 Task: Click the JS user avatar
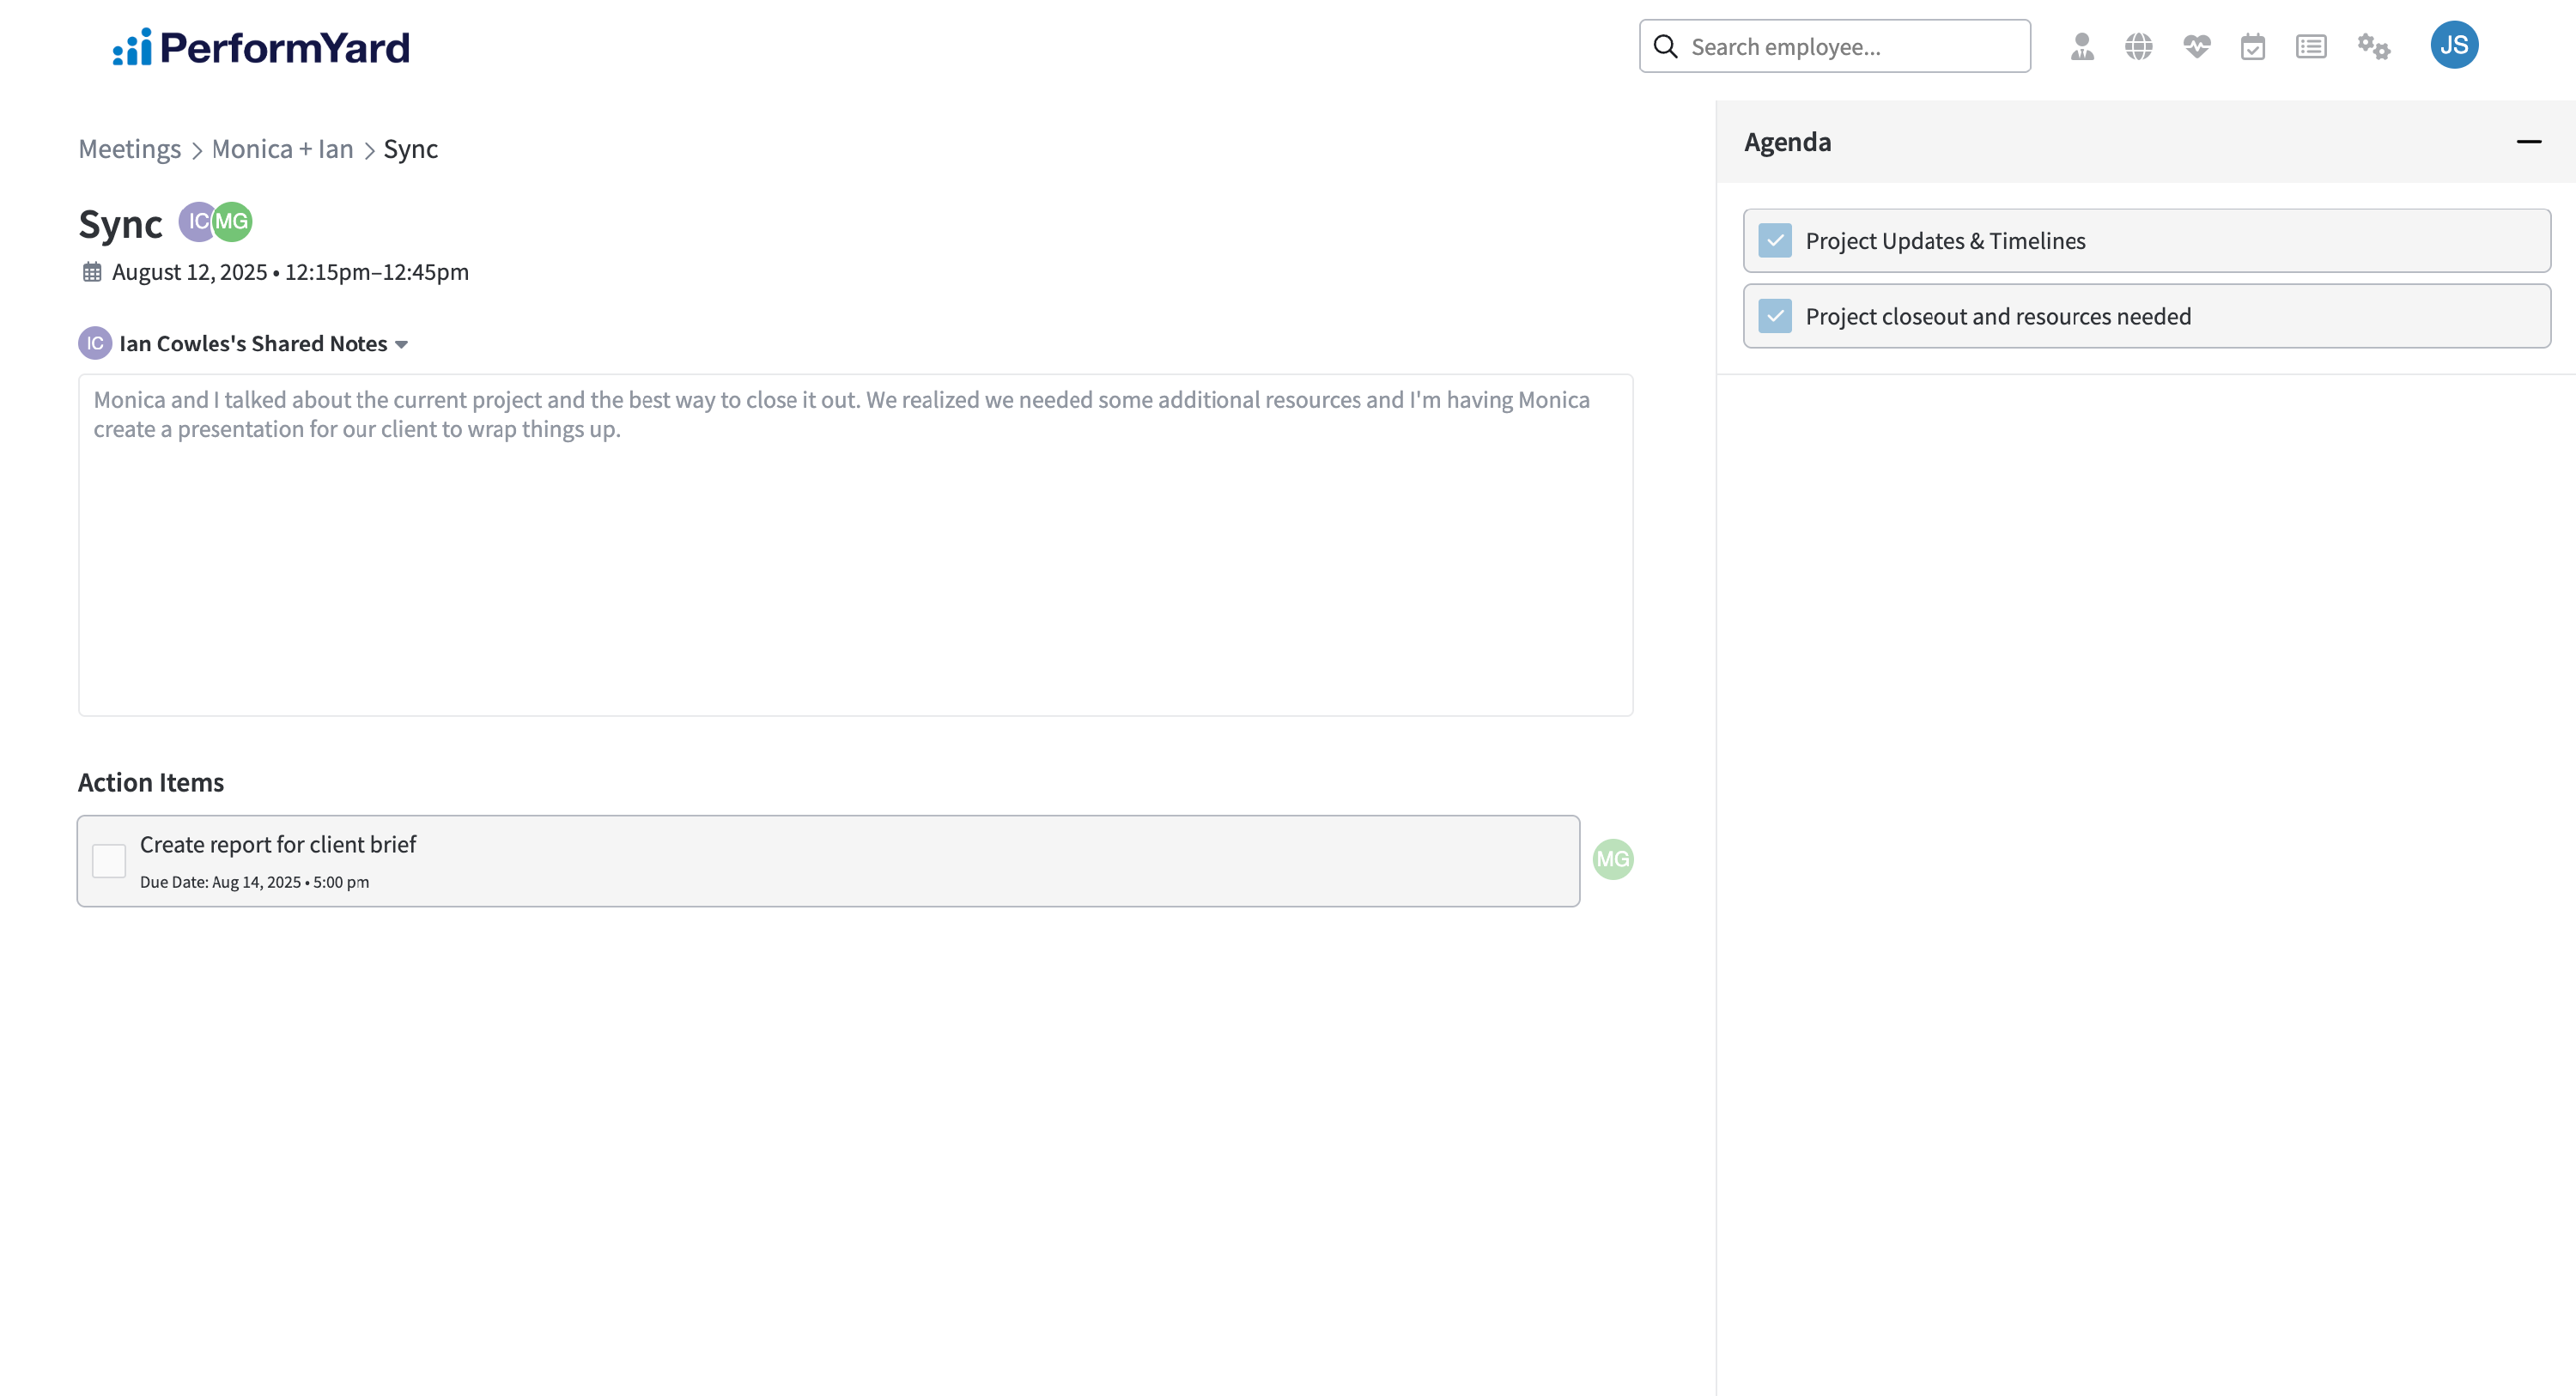pos(2454,45)
